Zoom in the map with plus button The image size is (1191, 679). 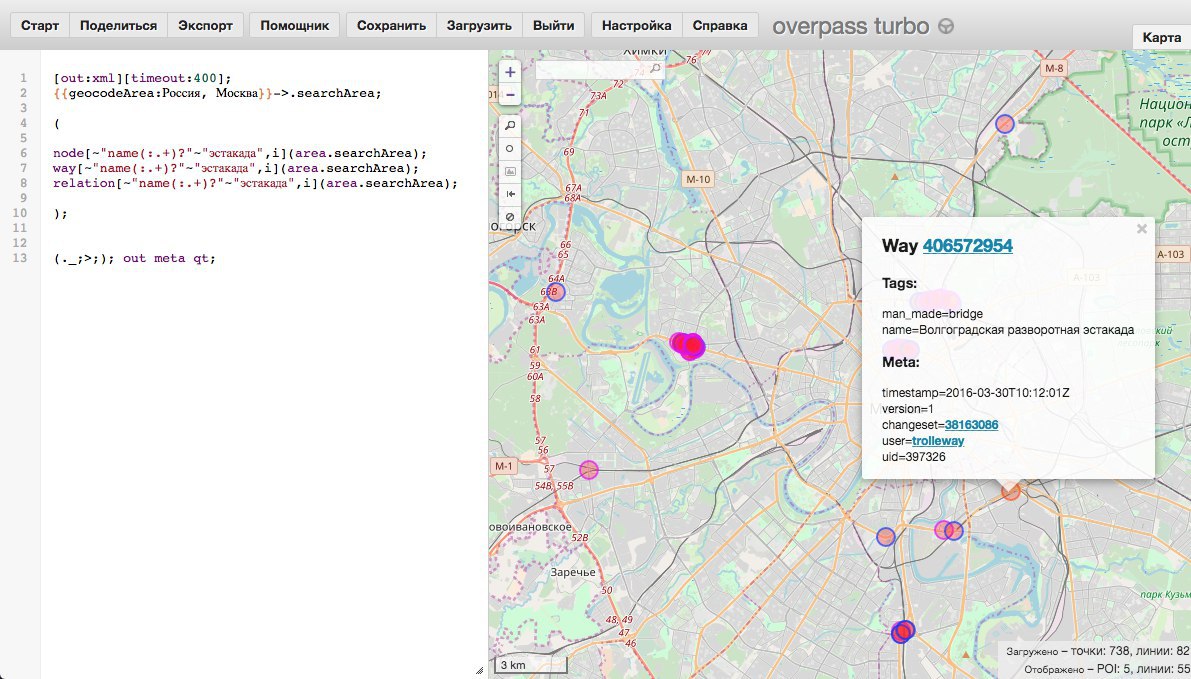tap(510, 72)
